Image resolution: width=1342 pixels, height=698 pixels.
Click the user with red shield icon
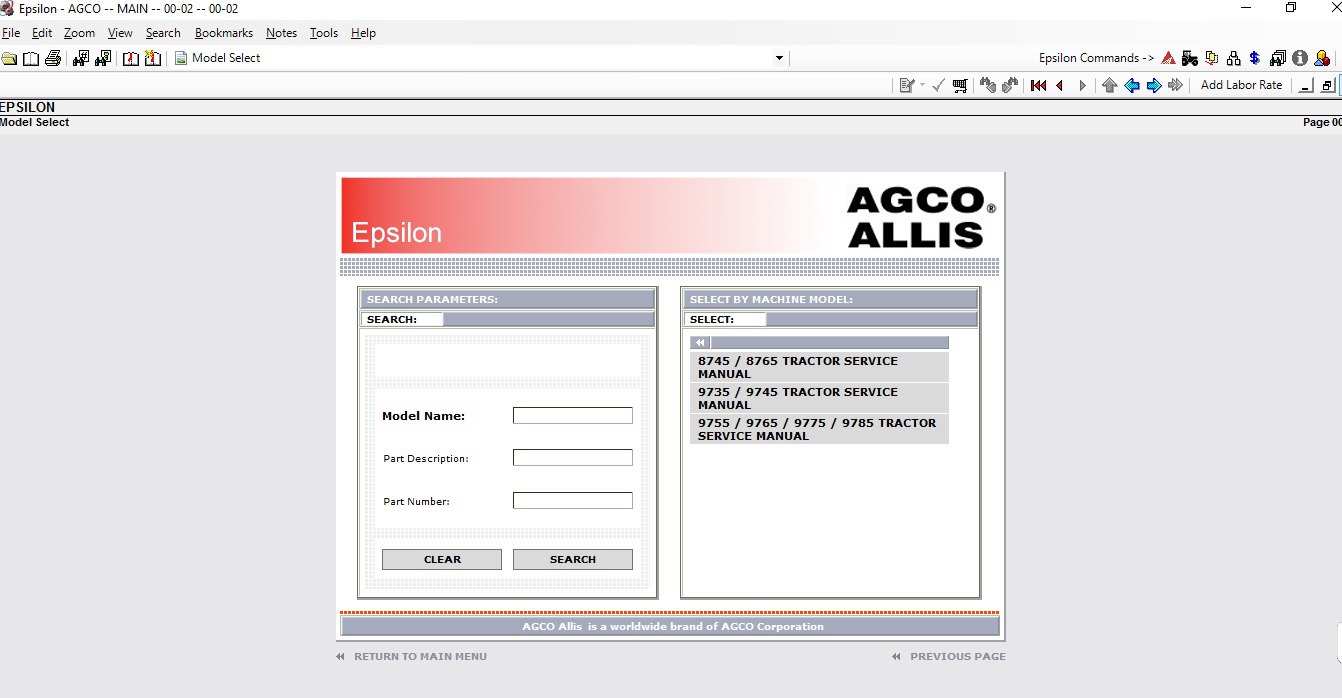point(1322,58)
